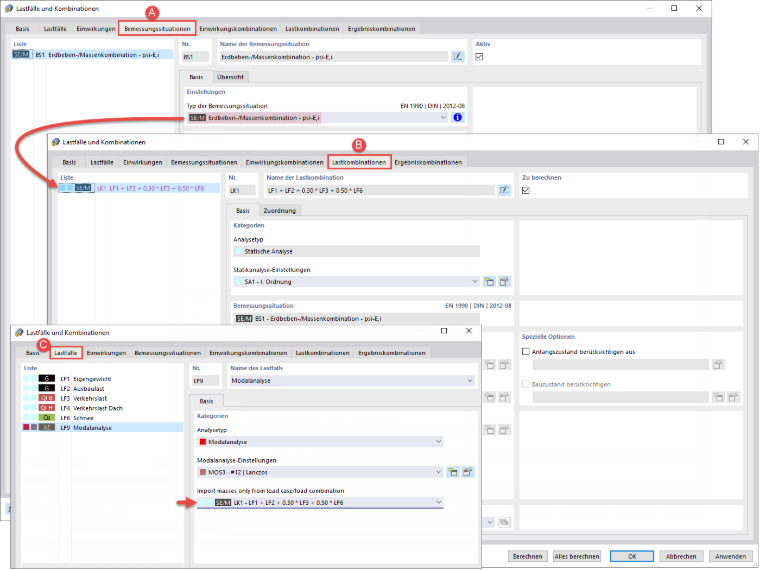Enable Bauzustand berücksichtigen checkbox

click(525, 384)
